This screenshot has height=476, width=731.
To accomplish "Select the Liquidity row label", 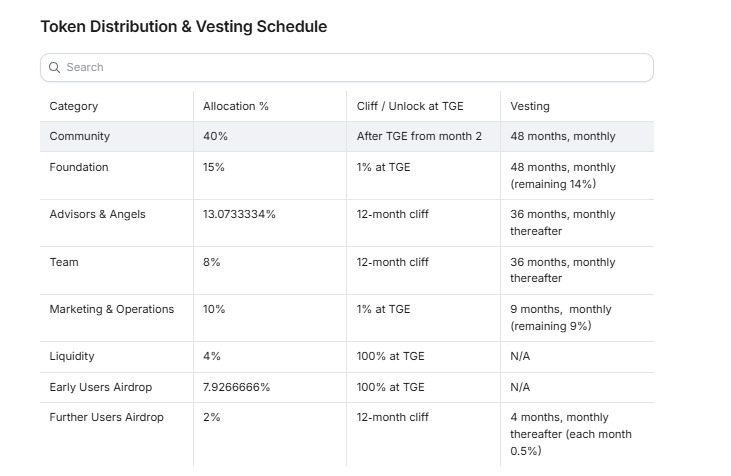I will (x=72, y=356).
